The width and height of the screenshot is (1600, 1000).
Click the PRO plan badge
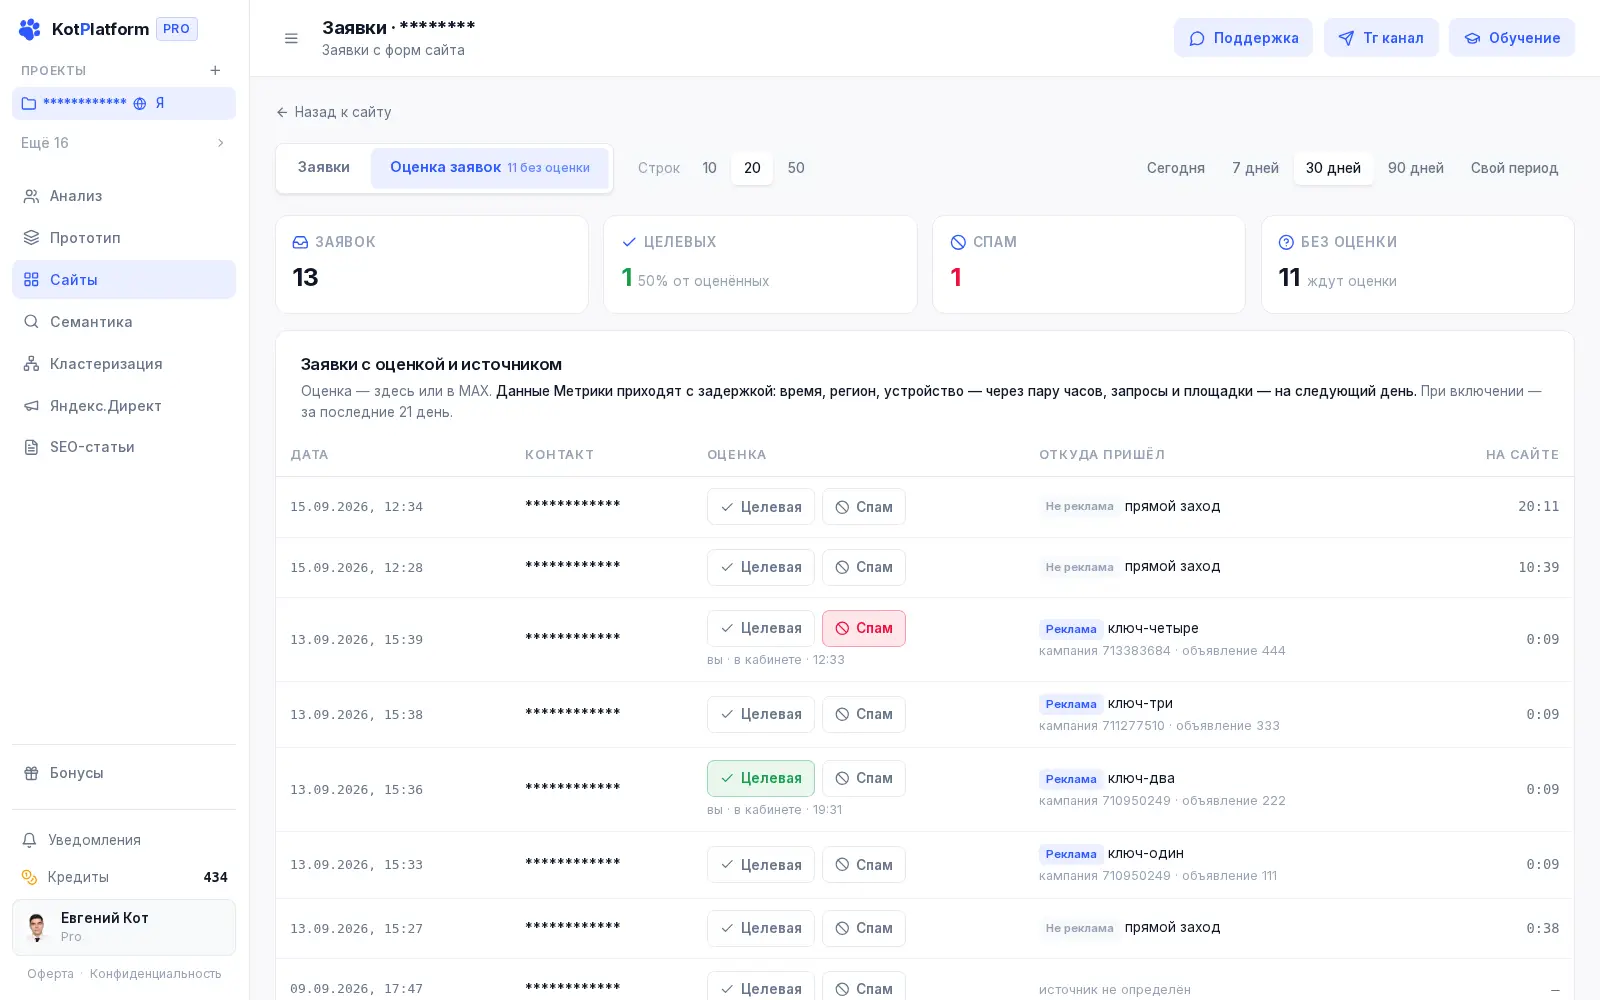pos(177,29)
